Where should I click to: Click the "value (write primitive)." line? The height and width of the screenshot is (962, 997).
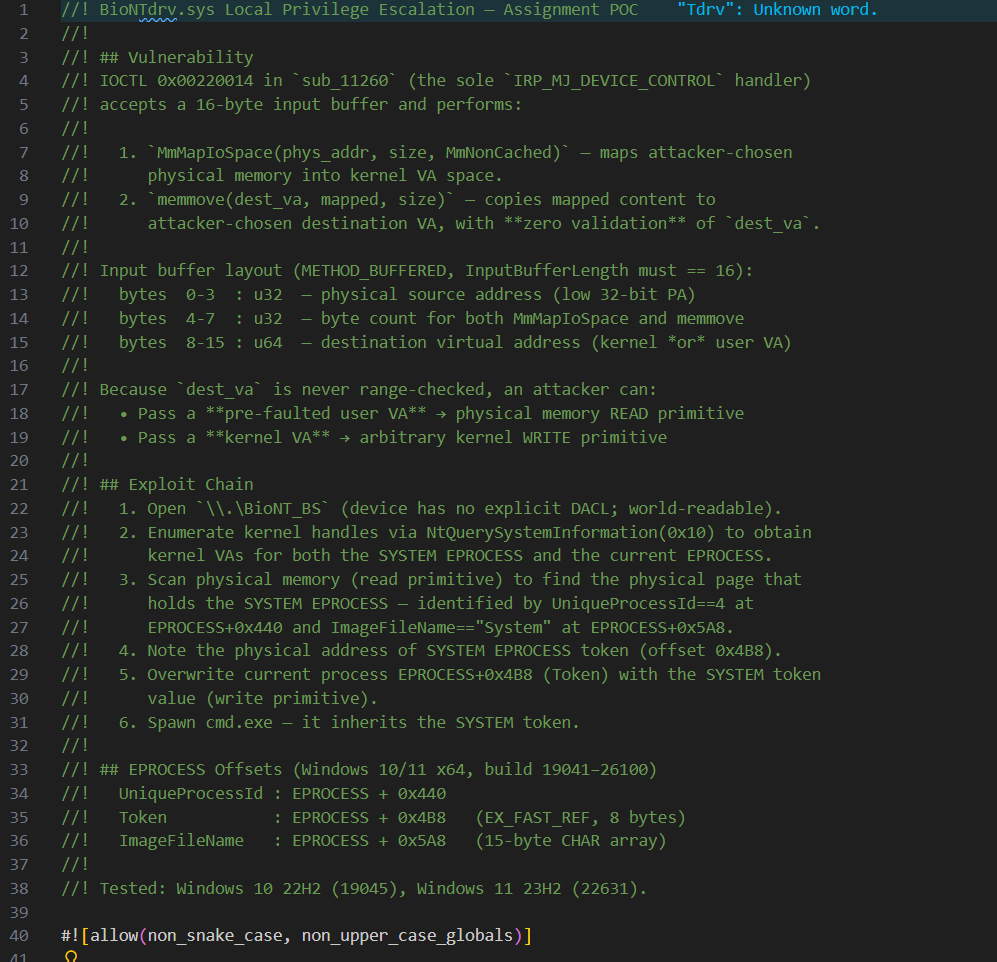[262, 699]
